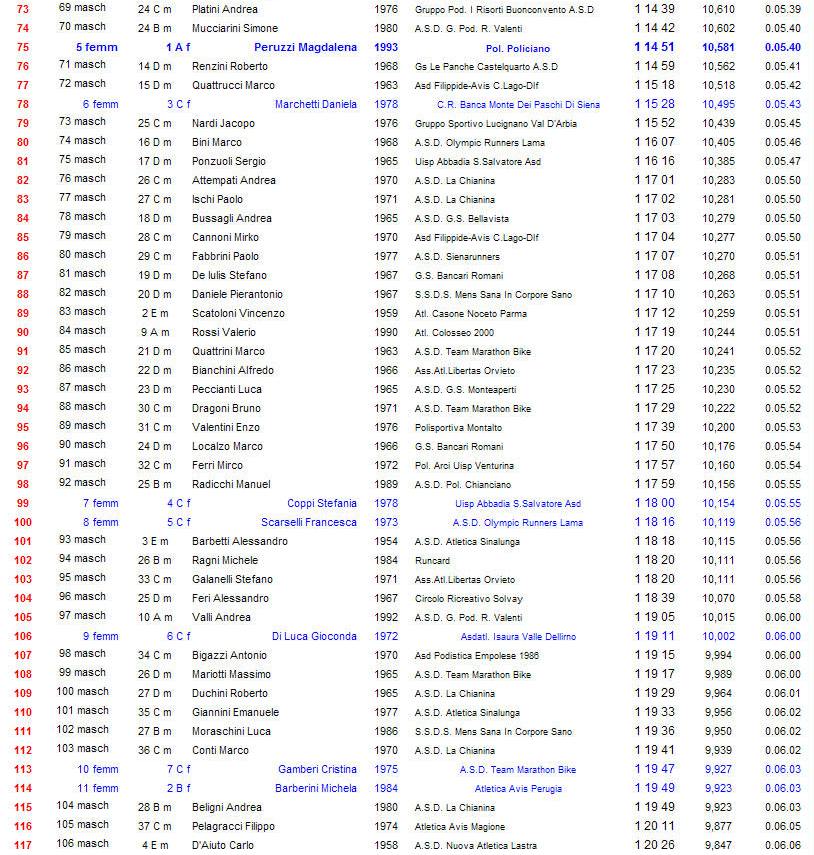Click the Atl. Colosseo 2000 team
Screen dimensions: 814x855
(454, 332)
